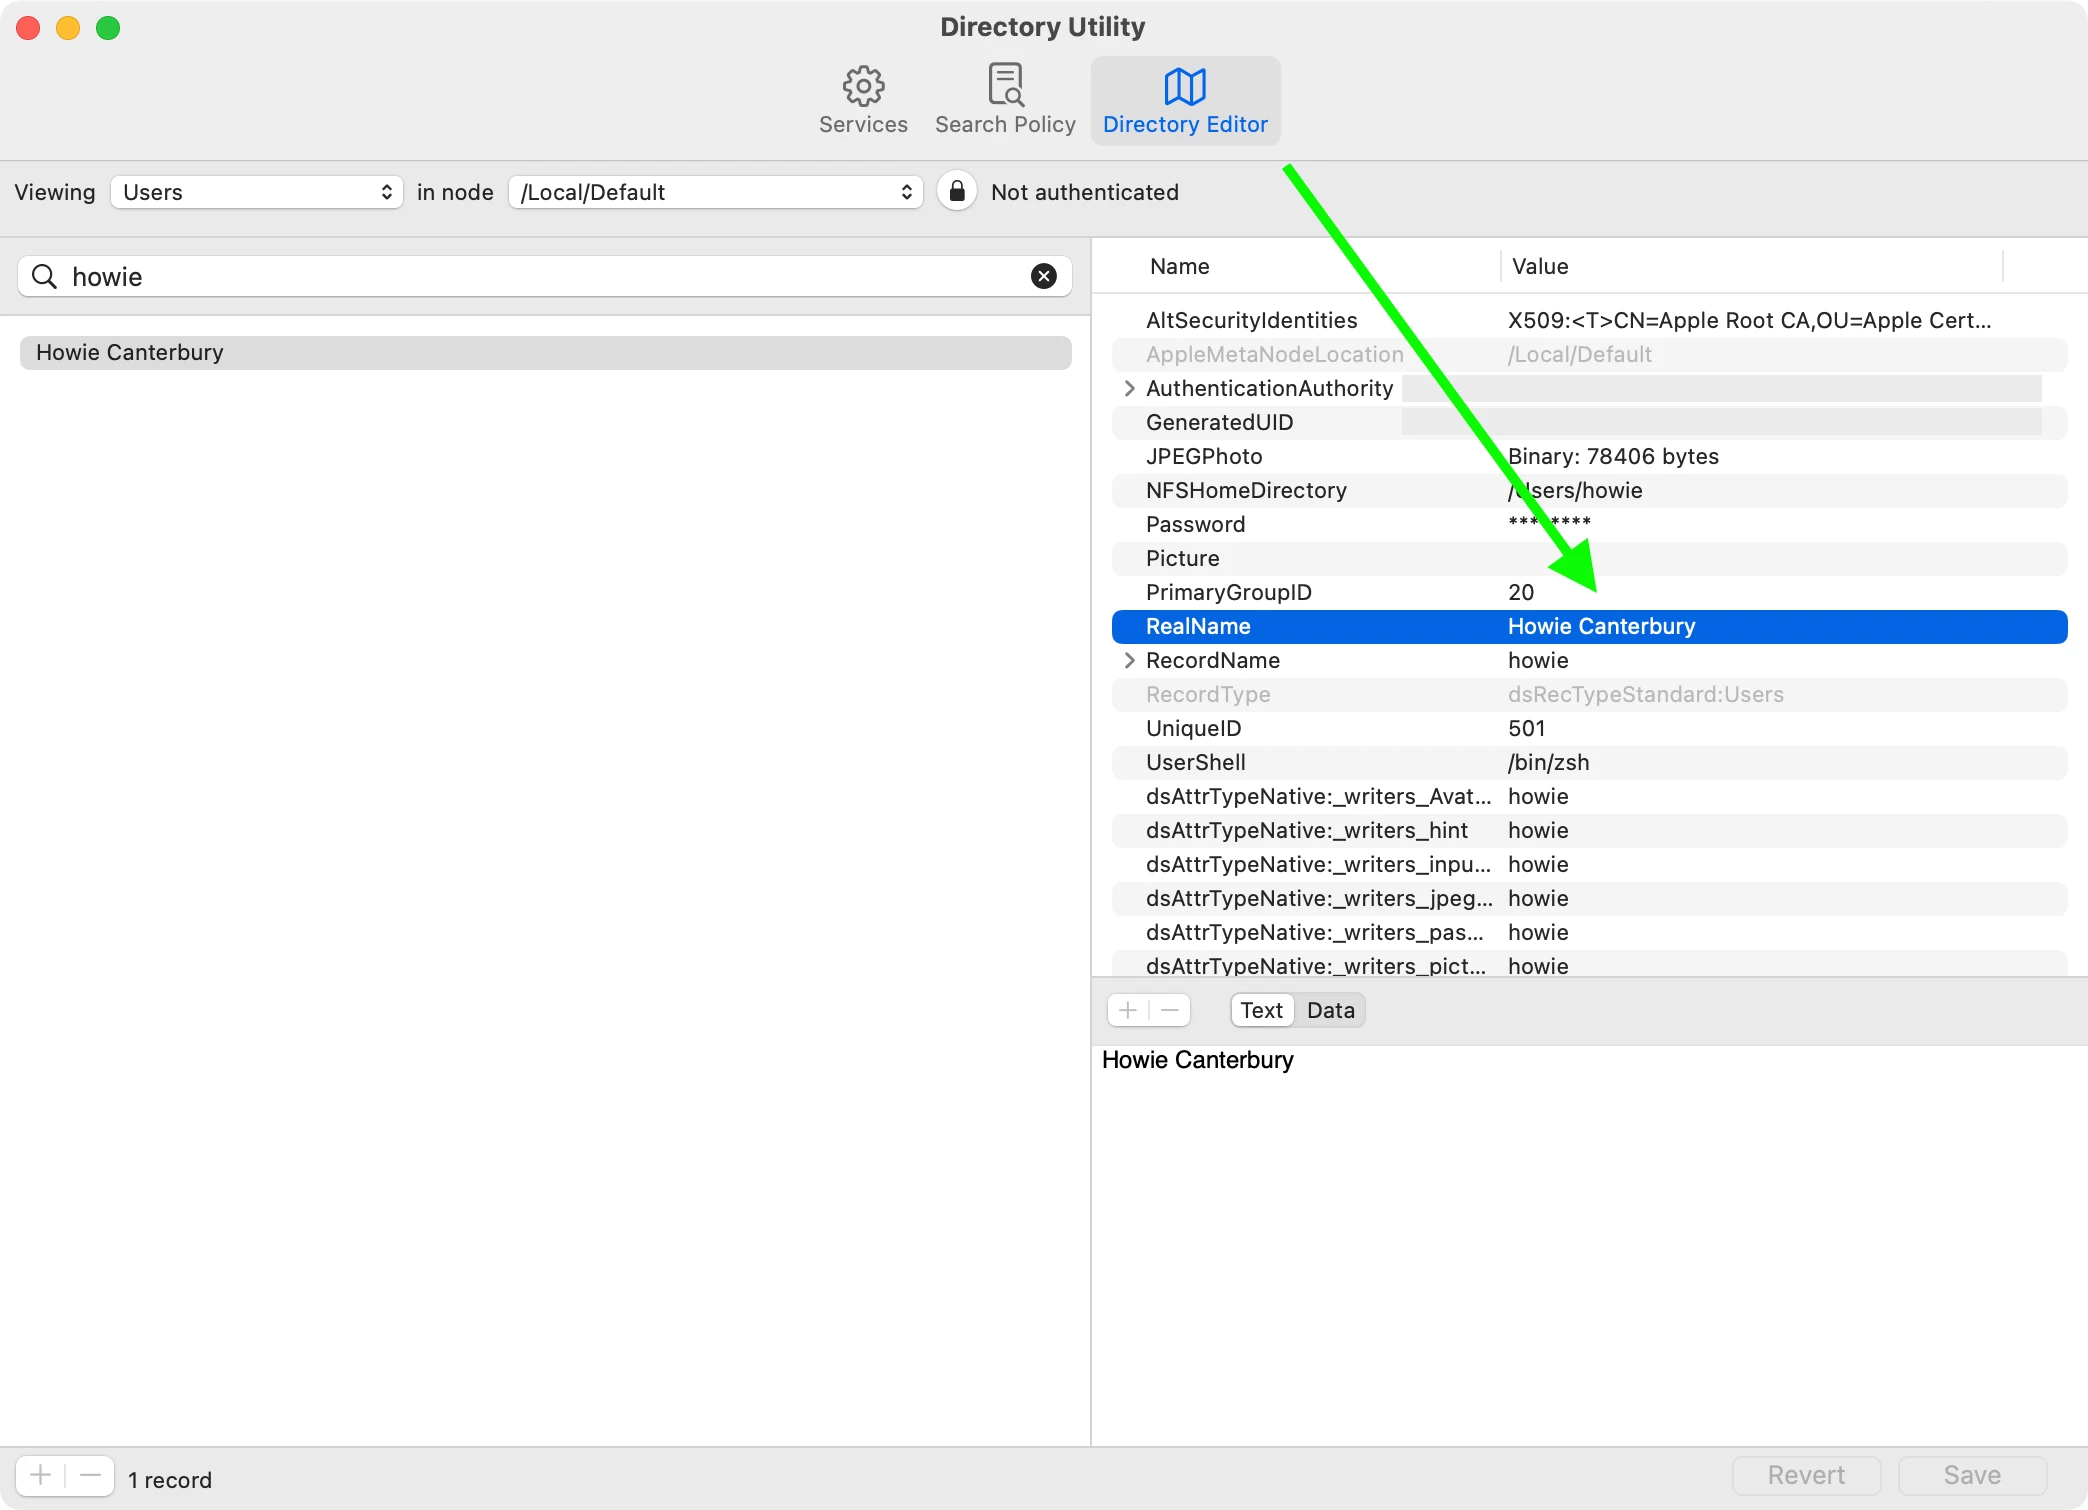Click the Save button
The image size is (2088, 1510).
click(1972, 1475)
